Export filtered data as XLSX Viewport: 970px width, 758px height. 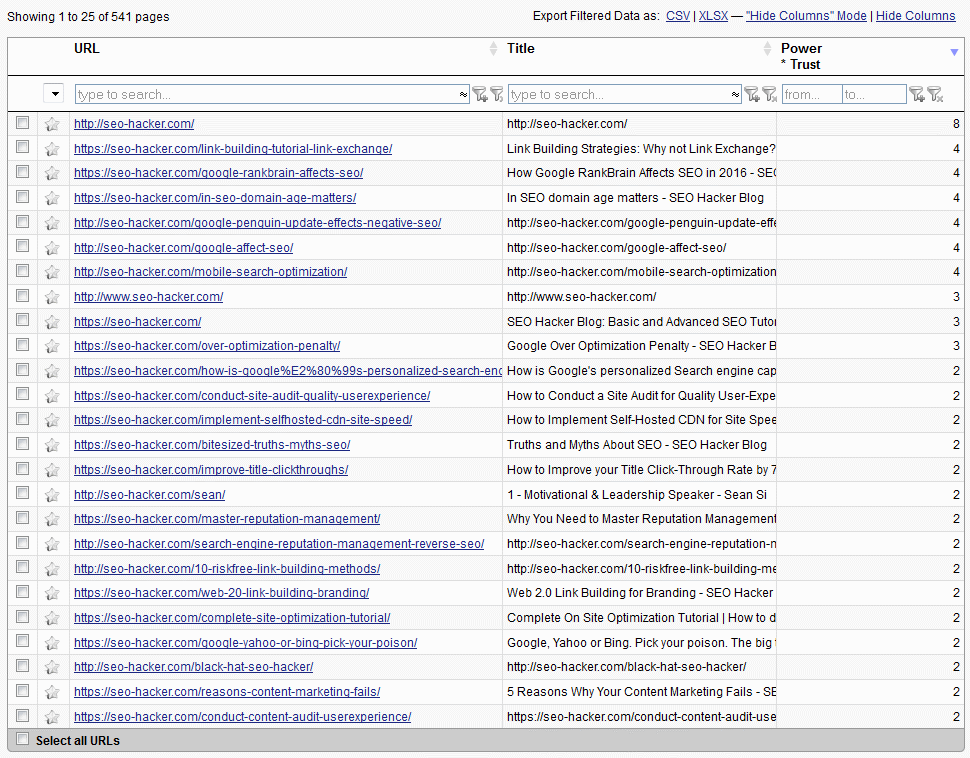713,16
